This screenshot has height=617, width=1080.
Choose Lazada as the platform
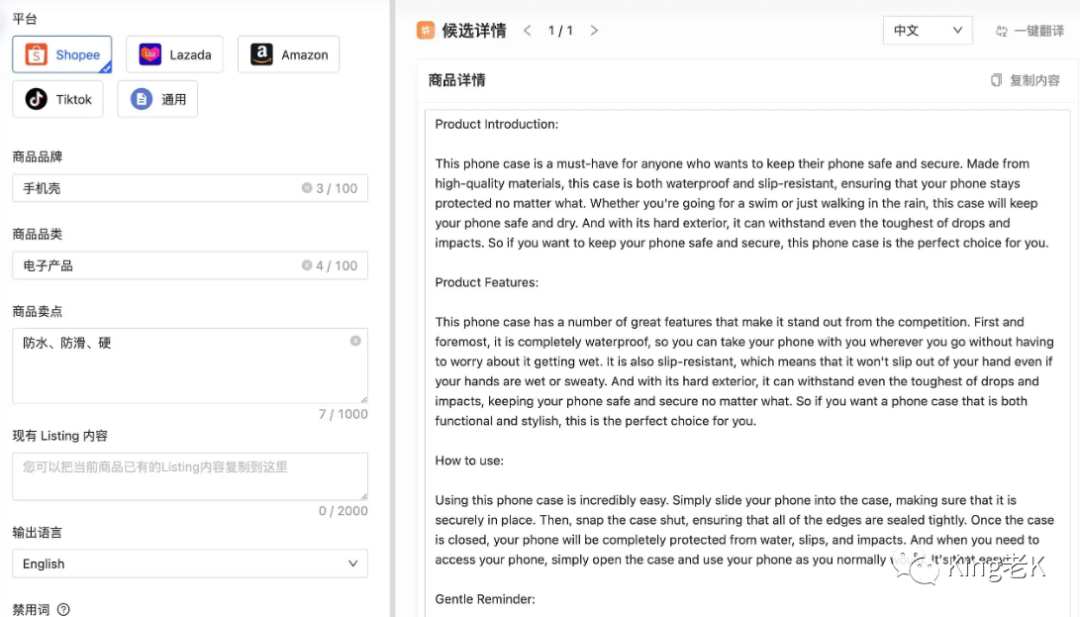[174, 54]
